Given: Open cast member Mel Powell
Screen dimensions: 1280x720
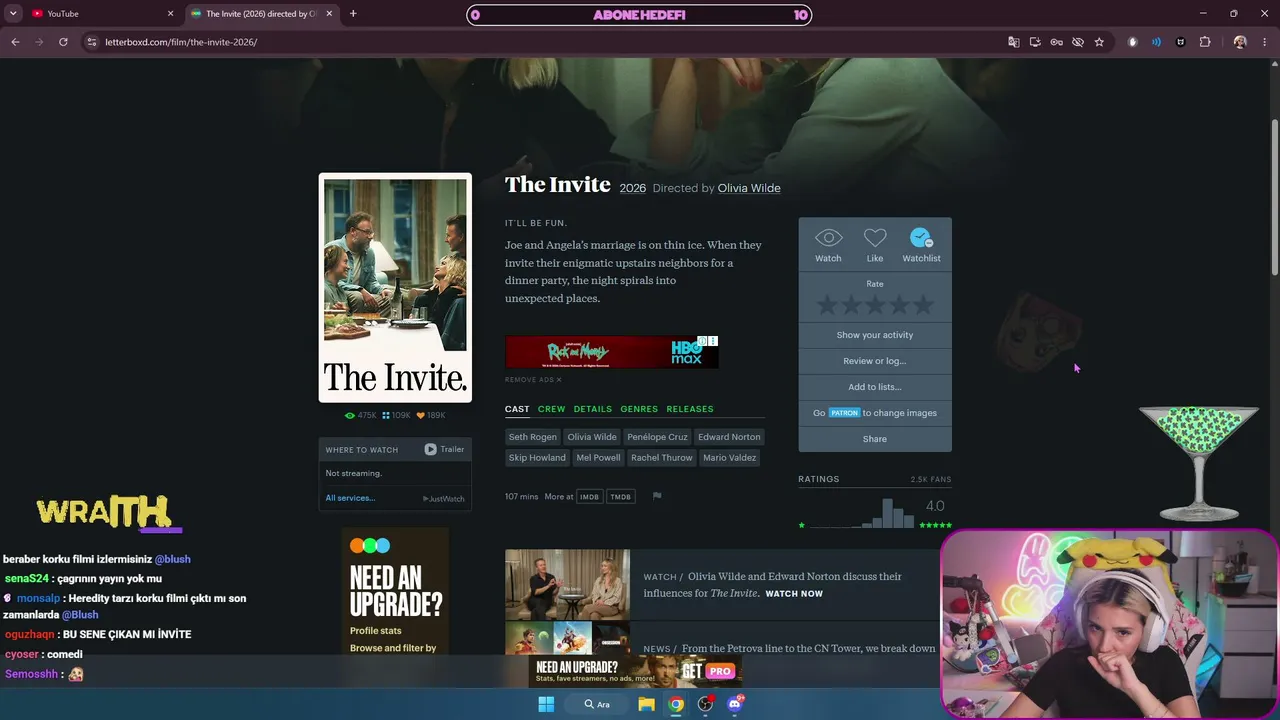Looking at the screenshot, I should 598,458.
